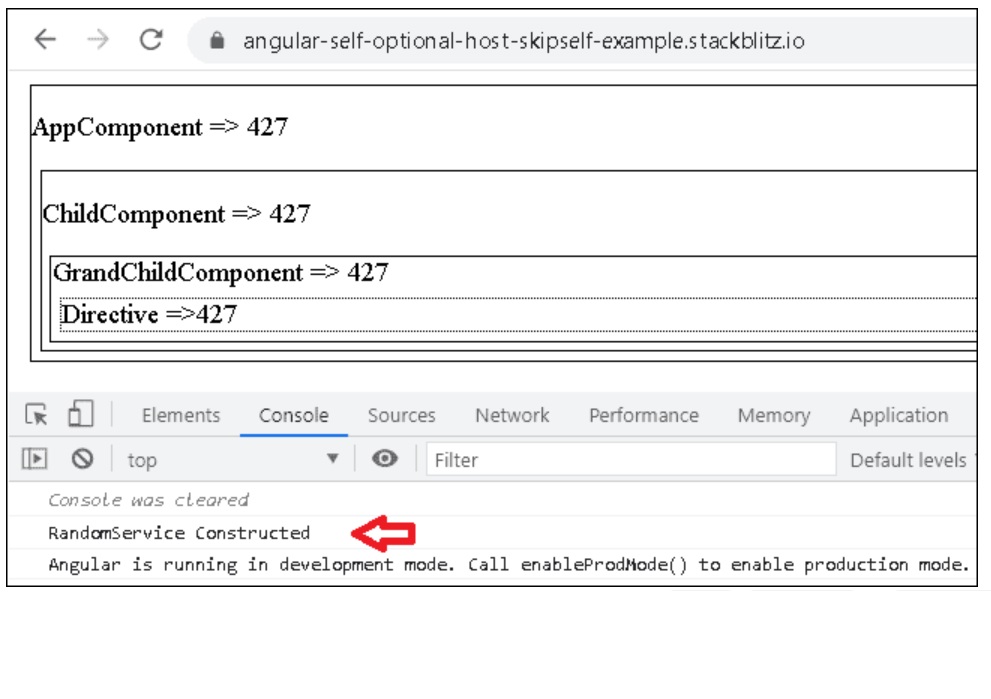
Task: Toggle the device toolbar icon
Action: pyautogui.click(x=80, y=415)
